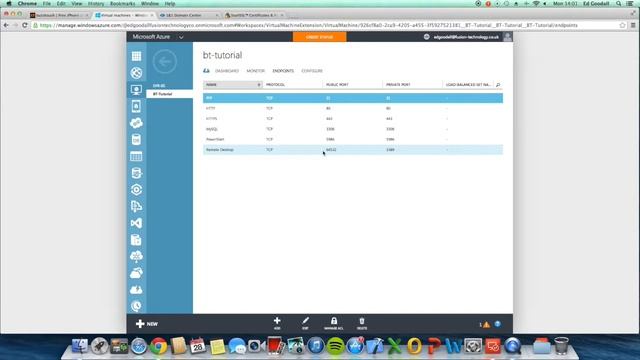Open Mobile Services icon in sidebar
This screenshot has width=640, height=360.
136,107
